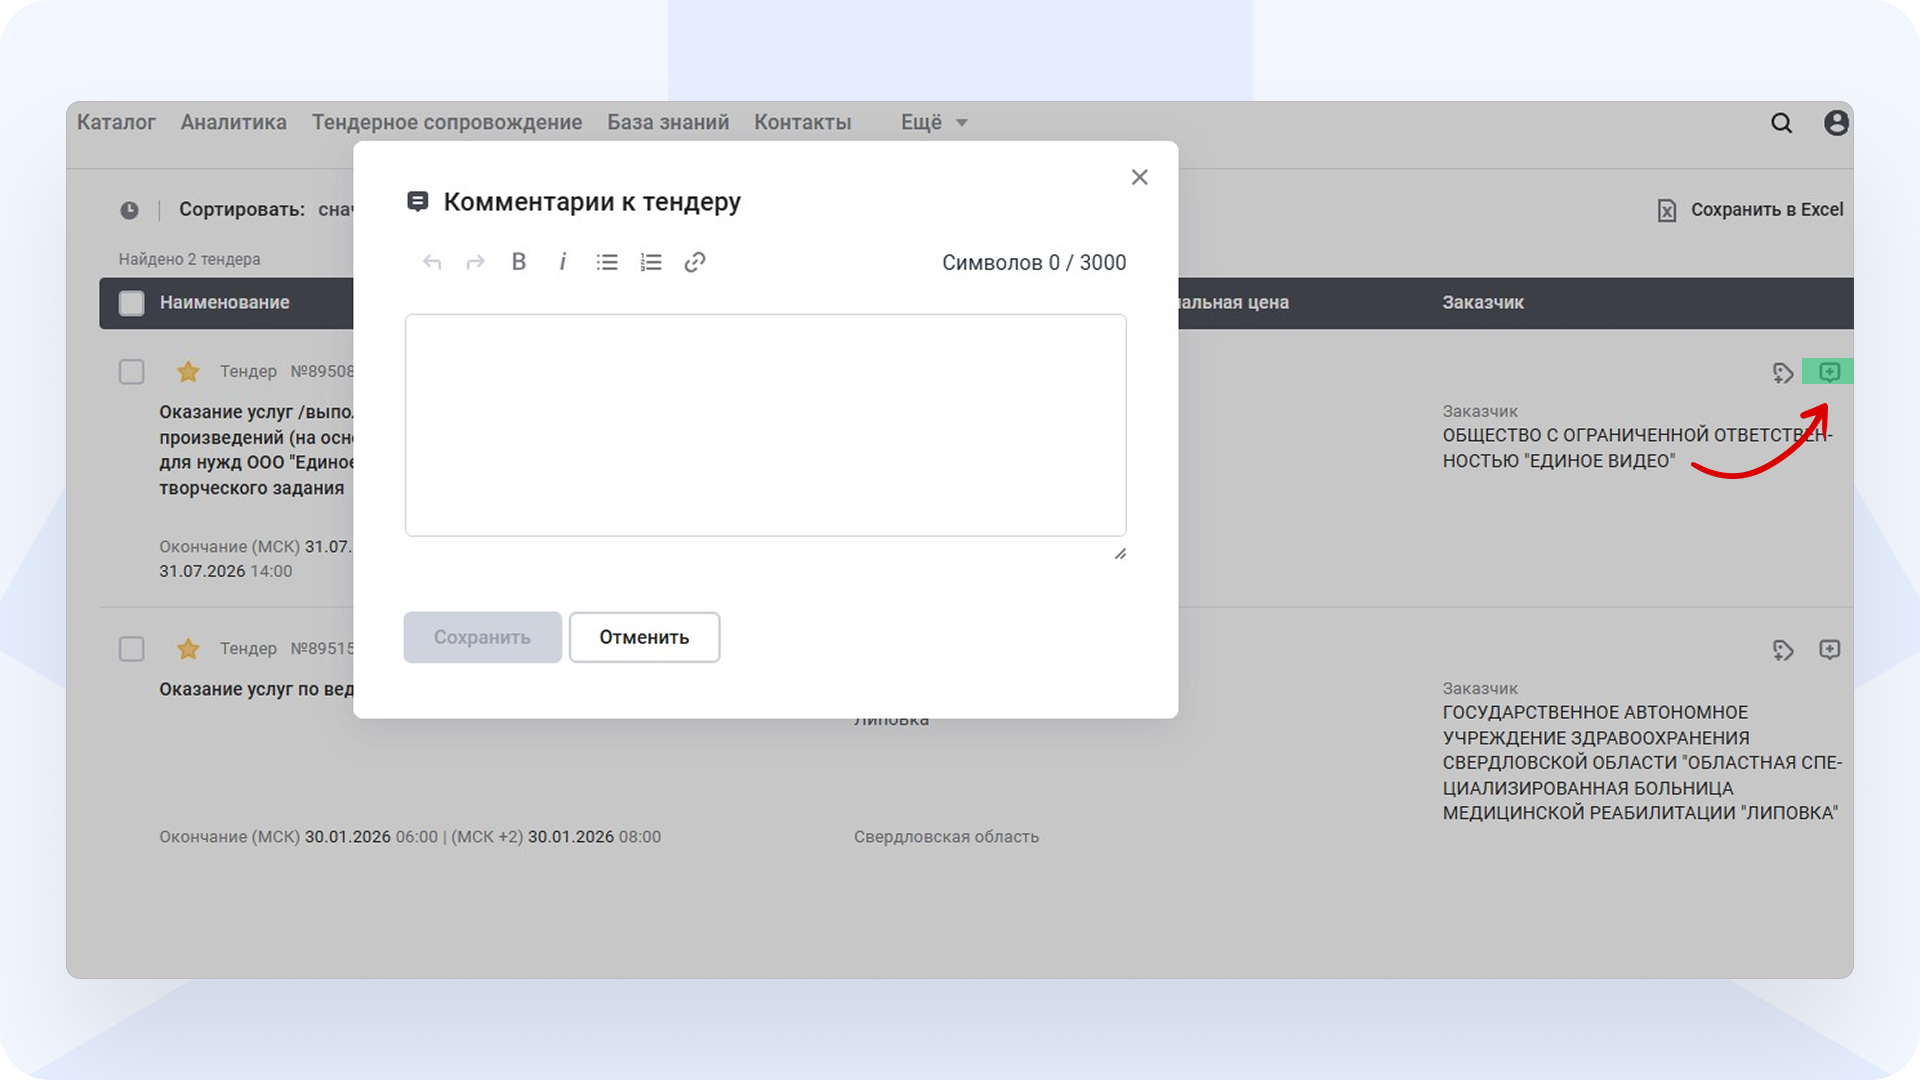Check the box for ЛИПОВКА tender

(132, 649)
